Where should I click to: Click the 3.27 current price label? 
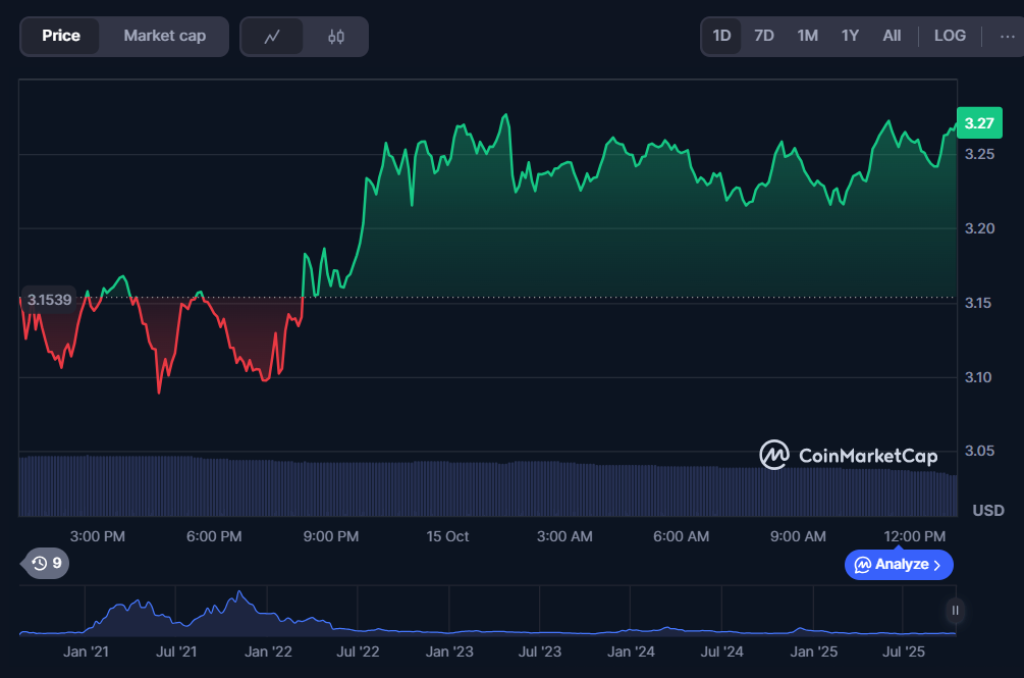point(978,123)
